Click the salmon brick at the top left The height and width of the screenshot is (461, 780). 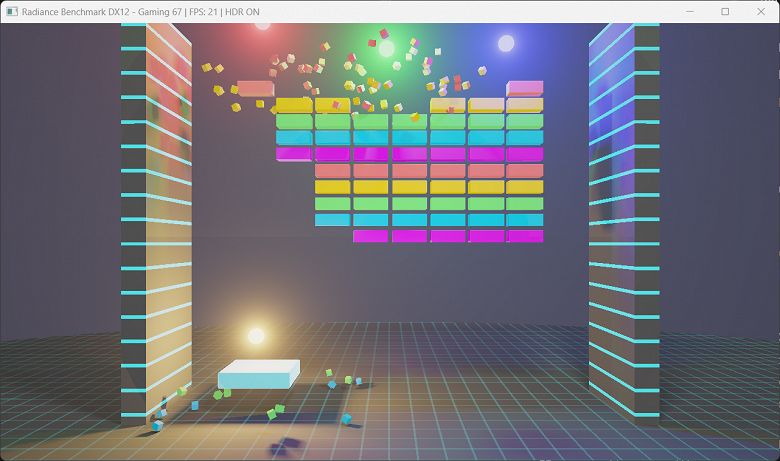[x=256, y=89]
